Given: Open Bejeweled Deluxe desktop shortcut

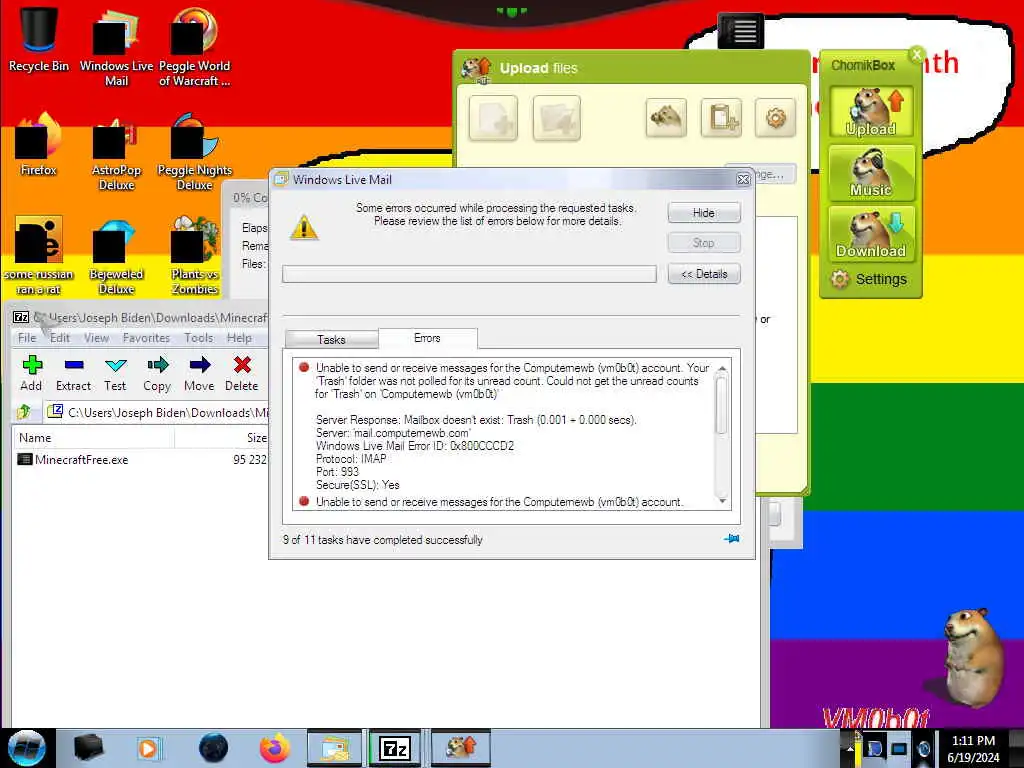Looking at the screenshot, I should (x=116, y=256).
